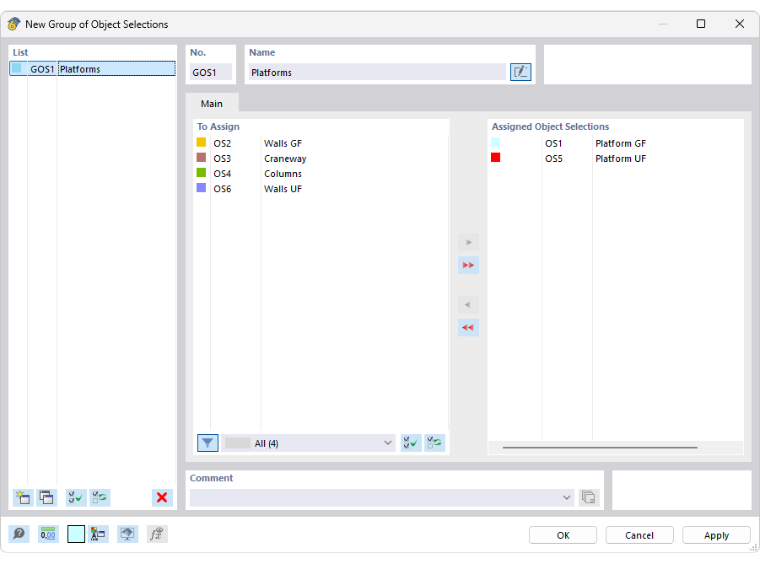Assign all items with double right arrow

[x=468, y=265]
